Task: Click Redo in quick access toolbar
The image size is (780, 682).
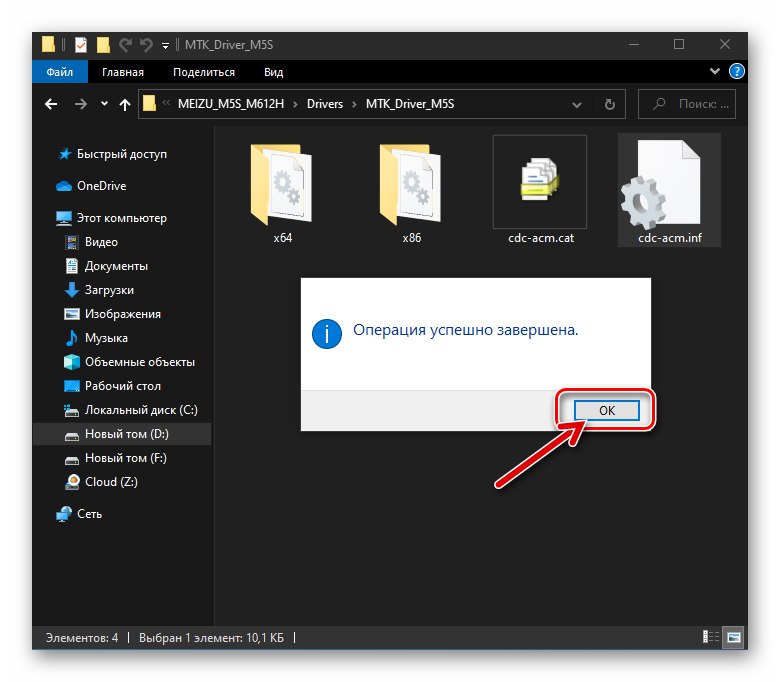Action: tap(125, 45)
